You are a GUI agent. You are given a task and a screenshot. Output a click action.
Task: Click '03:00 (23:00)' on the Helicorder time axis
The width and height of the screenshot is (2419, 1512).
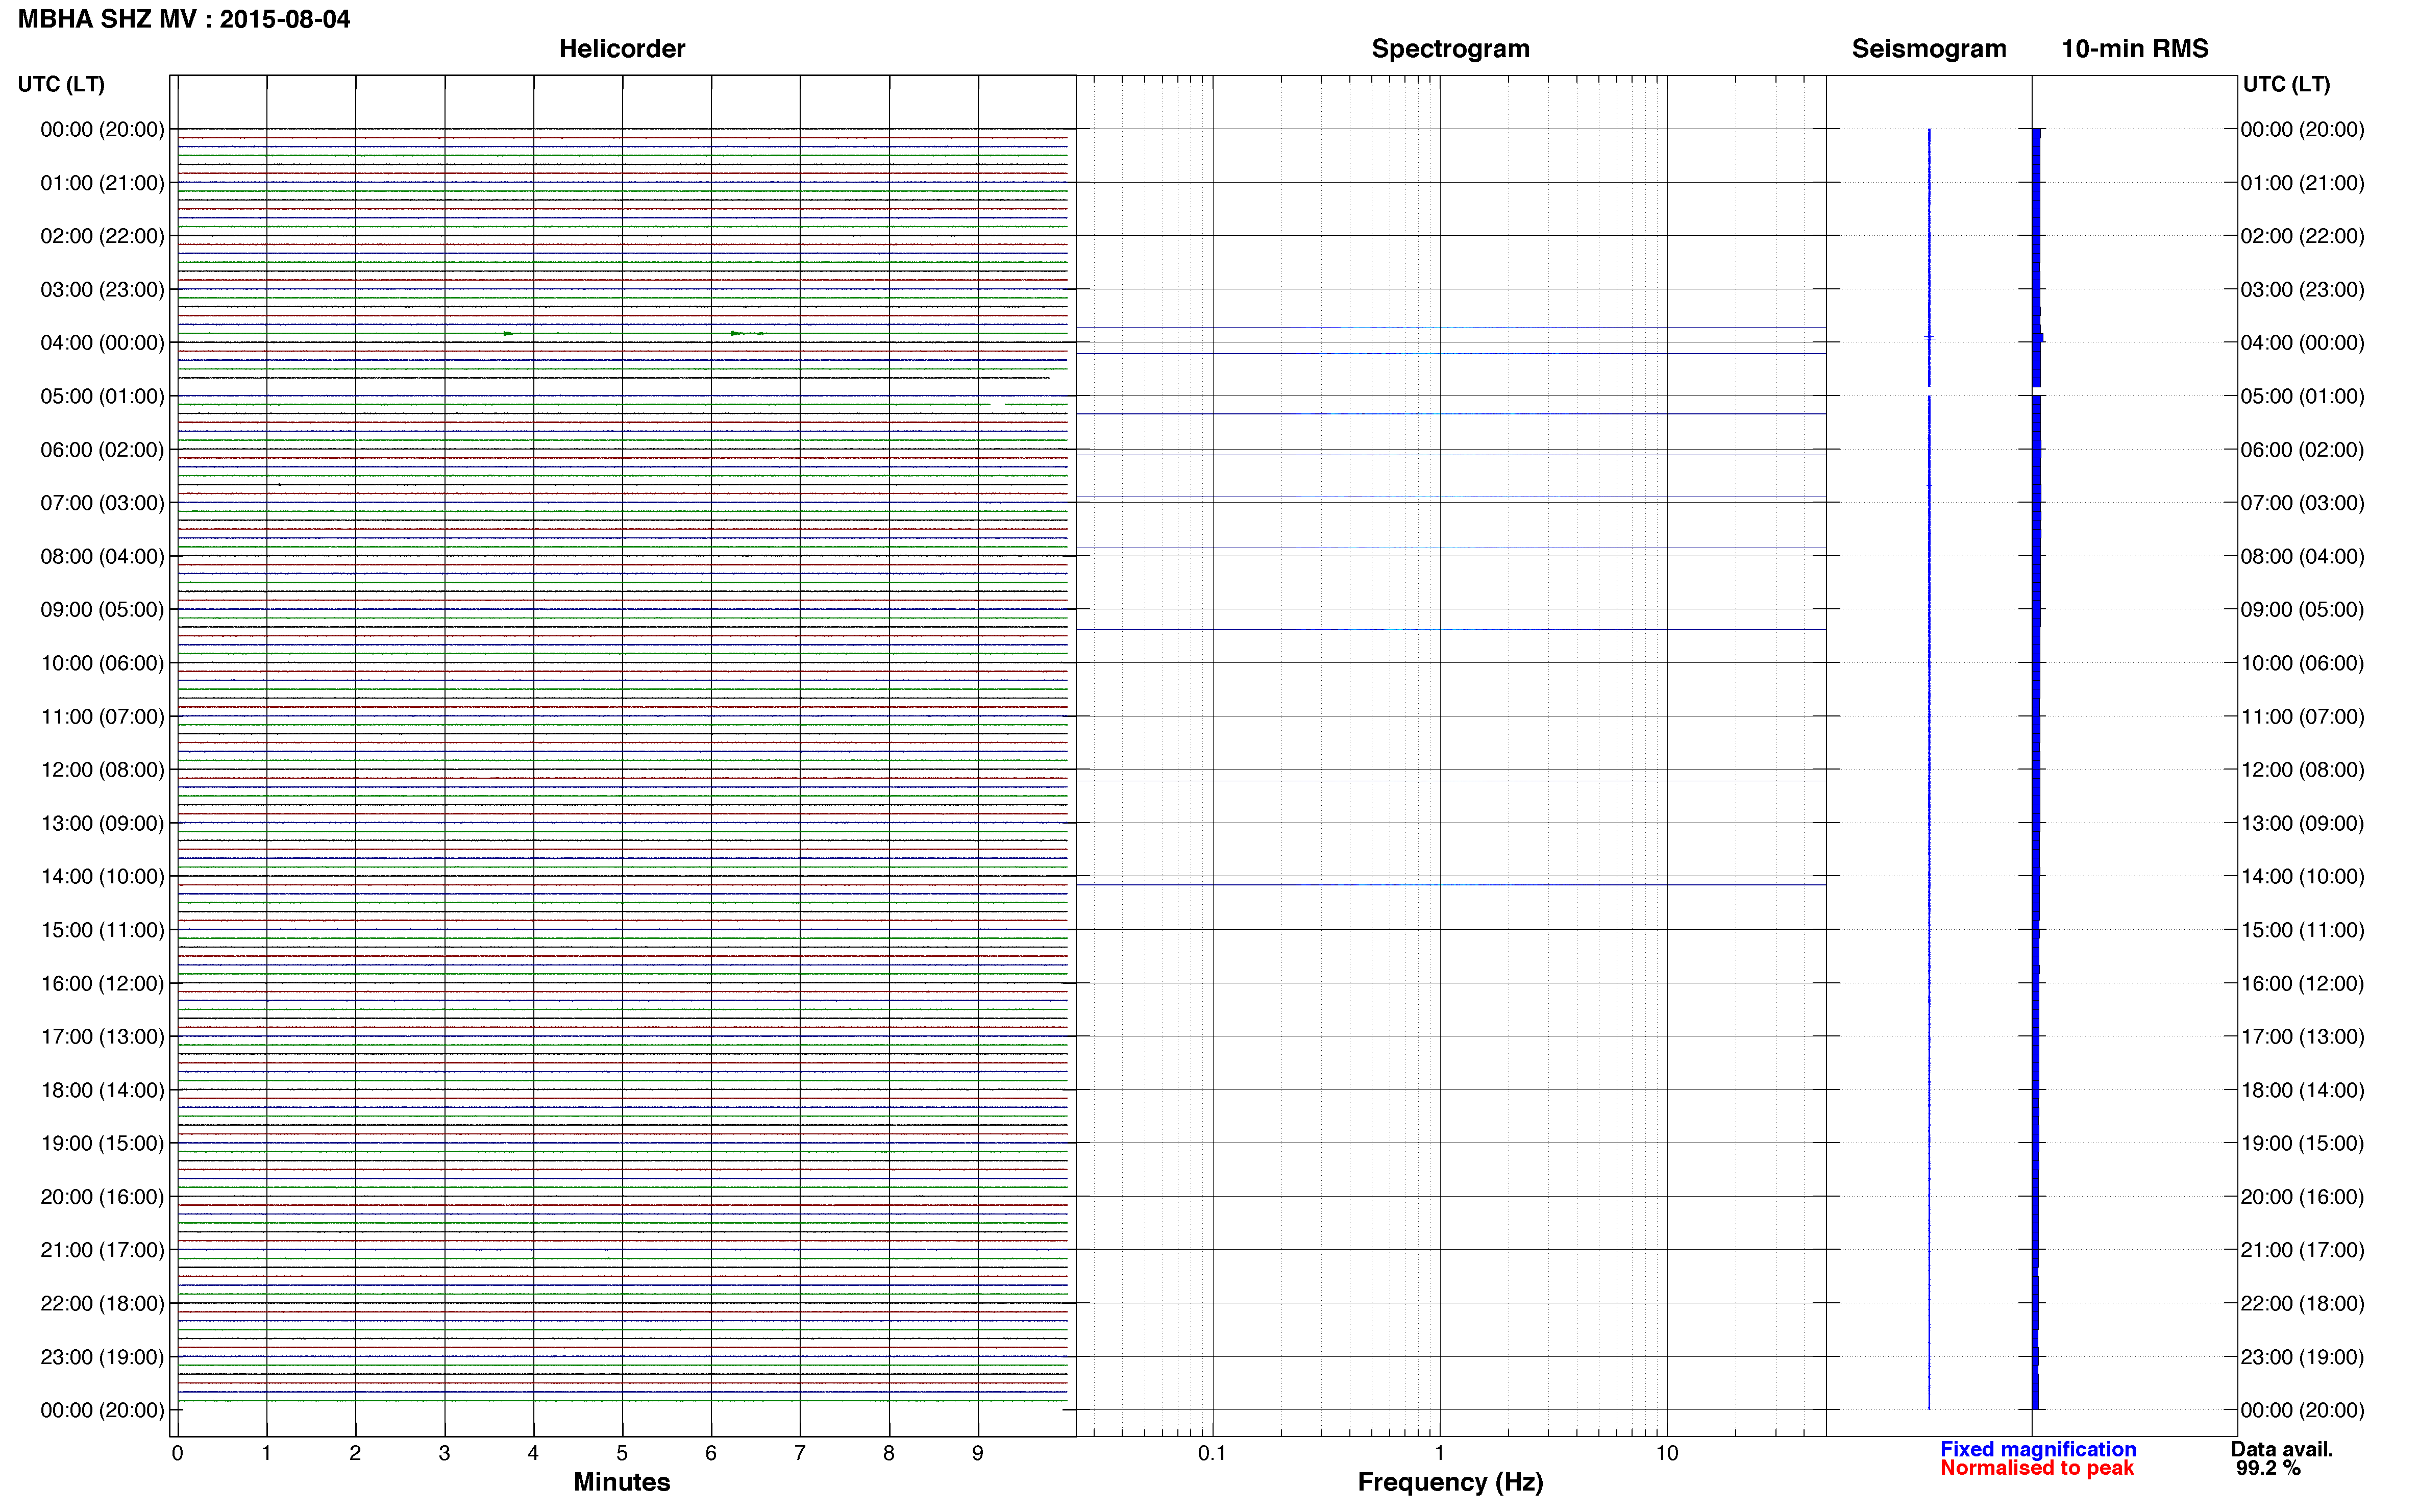[102, 290]
